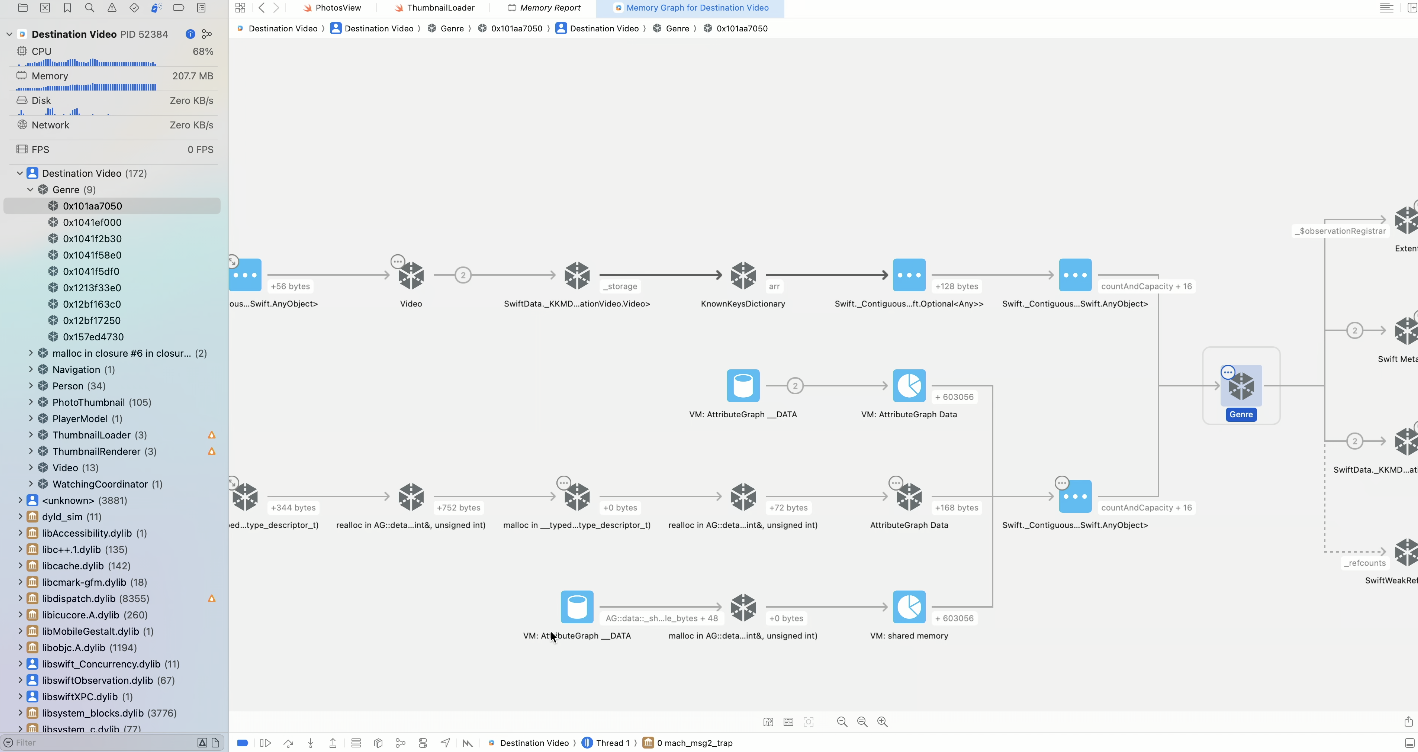Expand the Navigation (1) group
The width and height of the screenshot is (1418, 752).
[31, 369]
